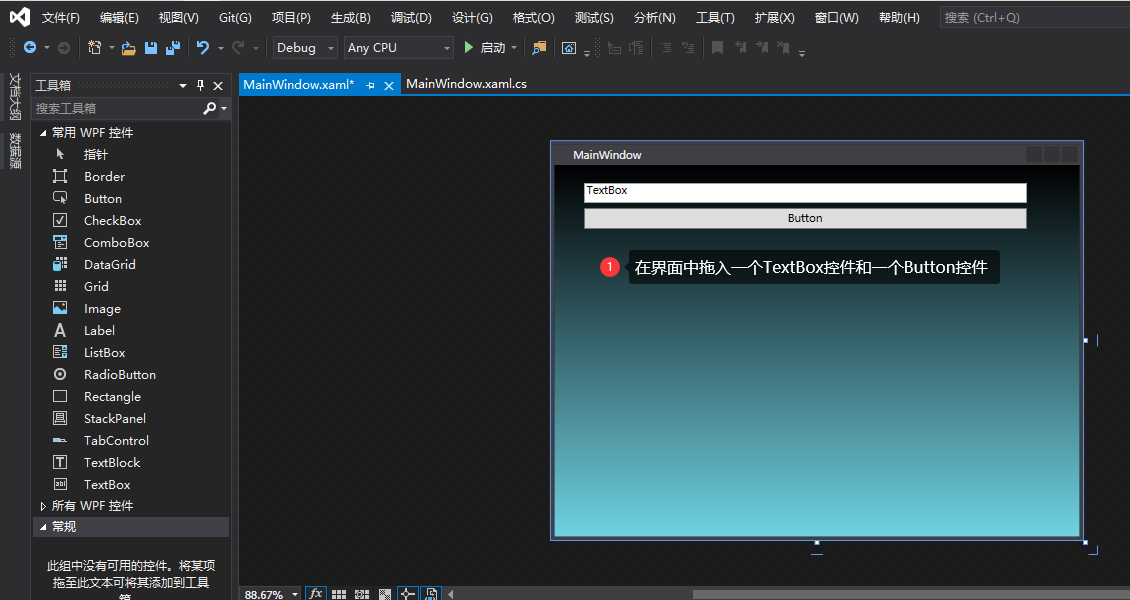The height and width of the screenshot is (600, 1130).
Task: Pin the Toolbox panel
Action: tap(200, 85)
